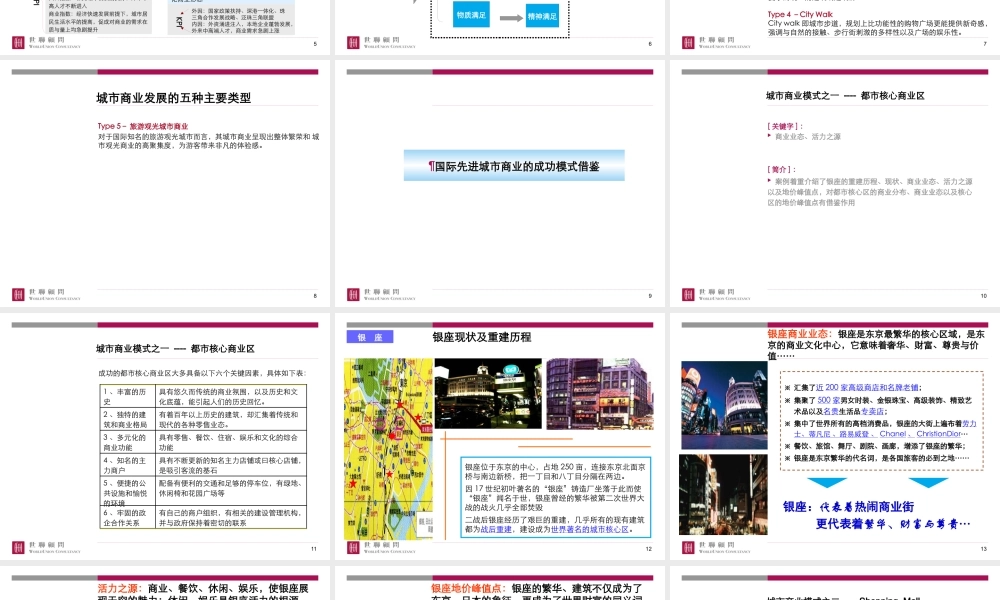Viewport: 1000px width, 600px height.
Task: Select slide starting with 活力之源
Action: (165, 583)
